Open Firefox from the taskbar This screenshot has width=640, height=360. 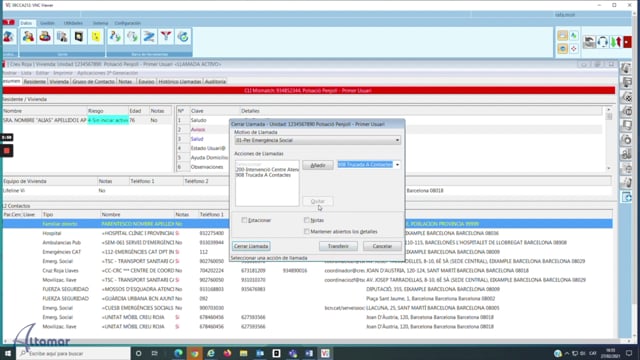227,353
